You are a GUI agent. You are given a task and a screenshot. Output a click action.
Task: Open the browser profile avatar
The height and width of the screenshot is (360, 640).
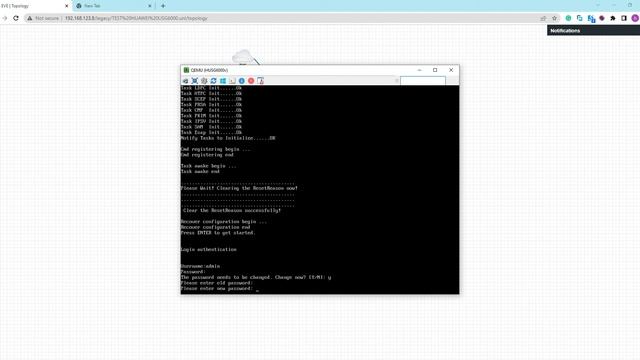[635, 18]
